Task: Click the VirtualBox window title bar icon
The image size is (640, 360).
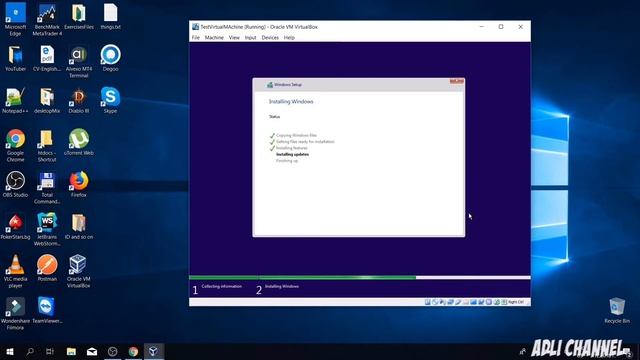Action: tap(196, 27)
